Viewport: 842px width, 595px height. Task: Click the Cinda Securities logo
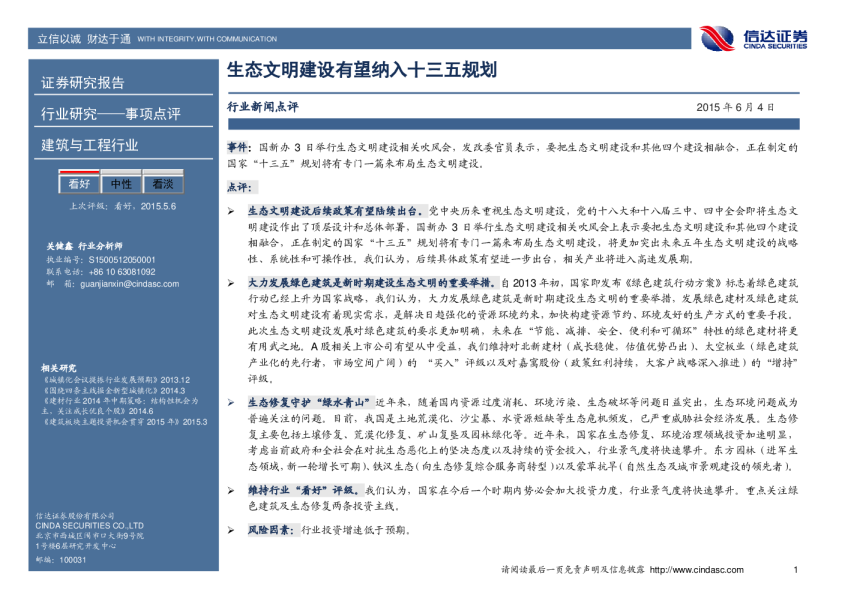753,38
